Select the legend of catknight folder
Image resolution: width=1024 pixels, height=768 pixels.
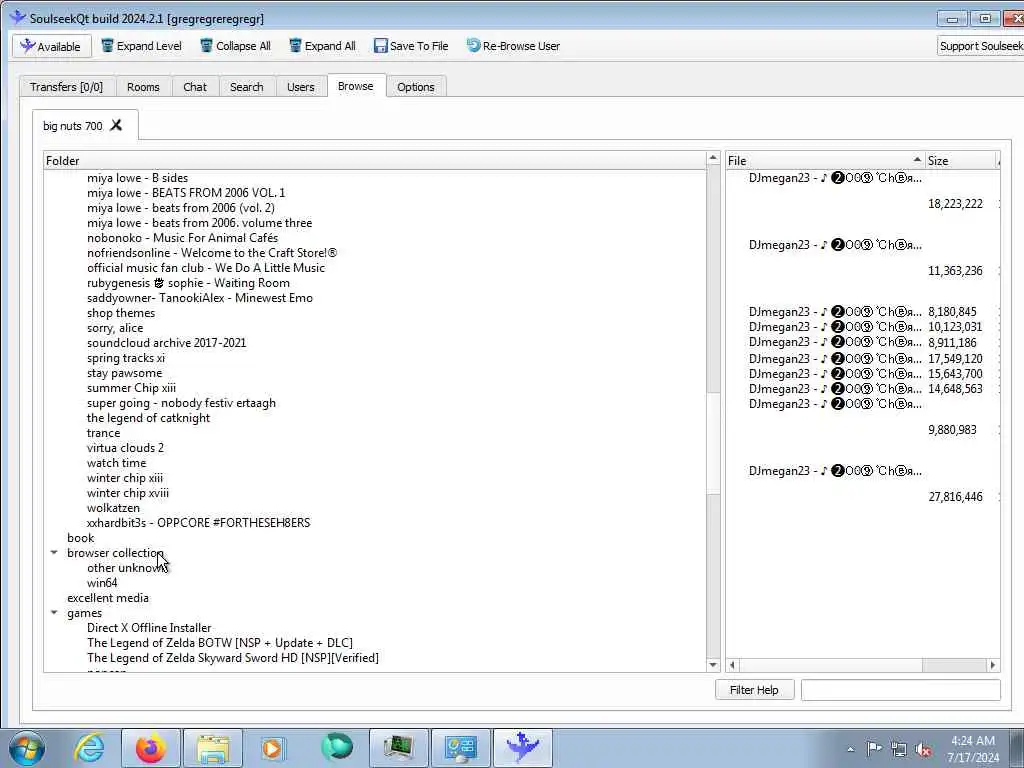pos(148,418)
